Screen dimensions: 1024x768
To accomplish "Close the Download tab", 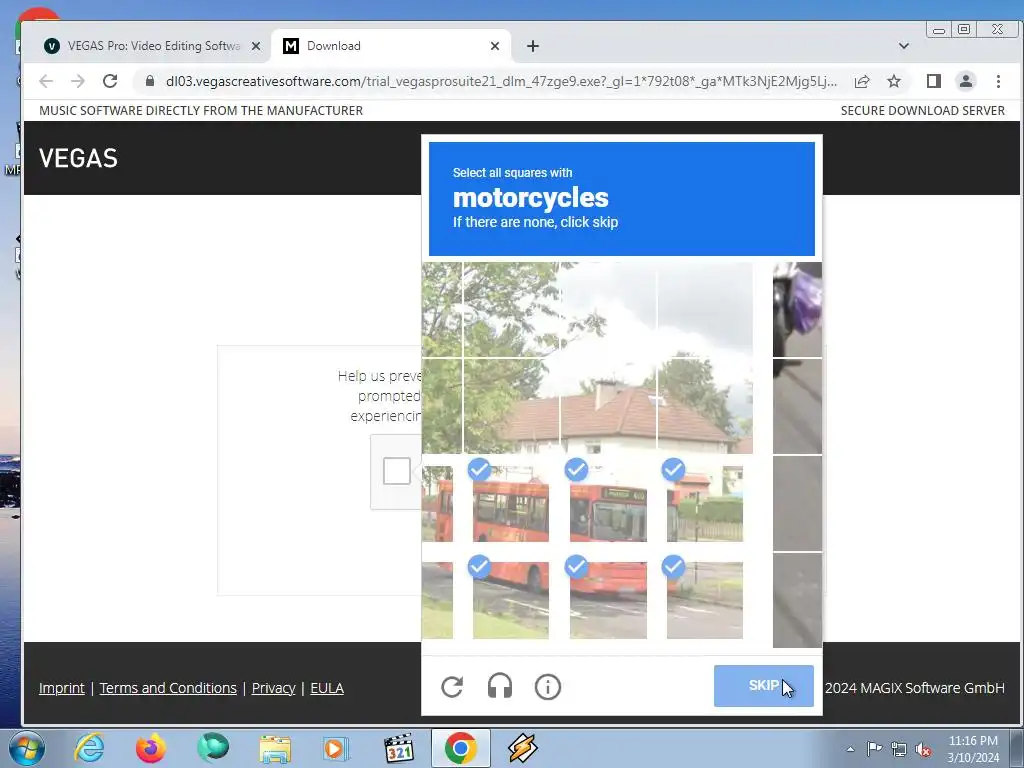I will 495,46.
